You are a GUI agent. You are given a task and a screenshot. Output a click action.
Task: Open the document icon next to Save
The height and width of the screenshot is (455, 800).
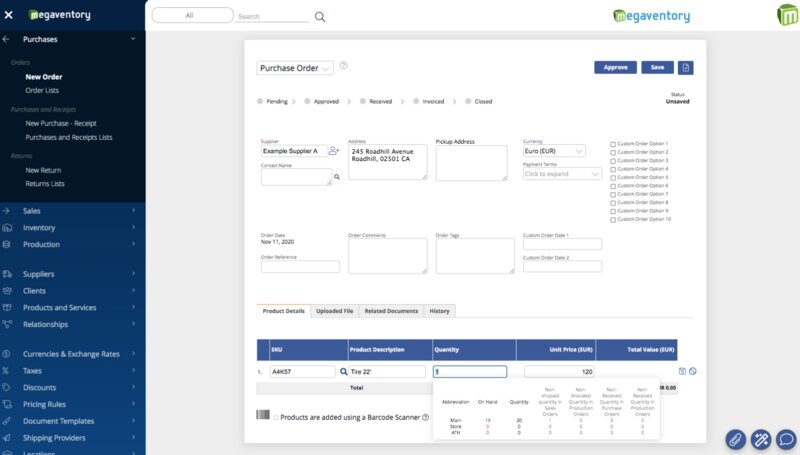685,67
